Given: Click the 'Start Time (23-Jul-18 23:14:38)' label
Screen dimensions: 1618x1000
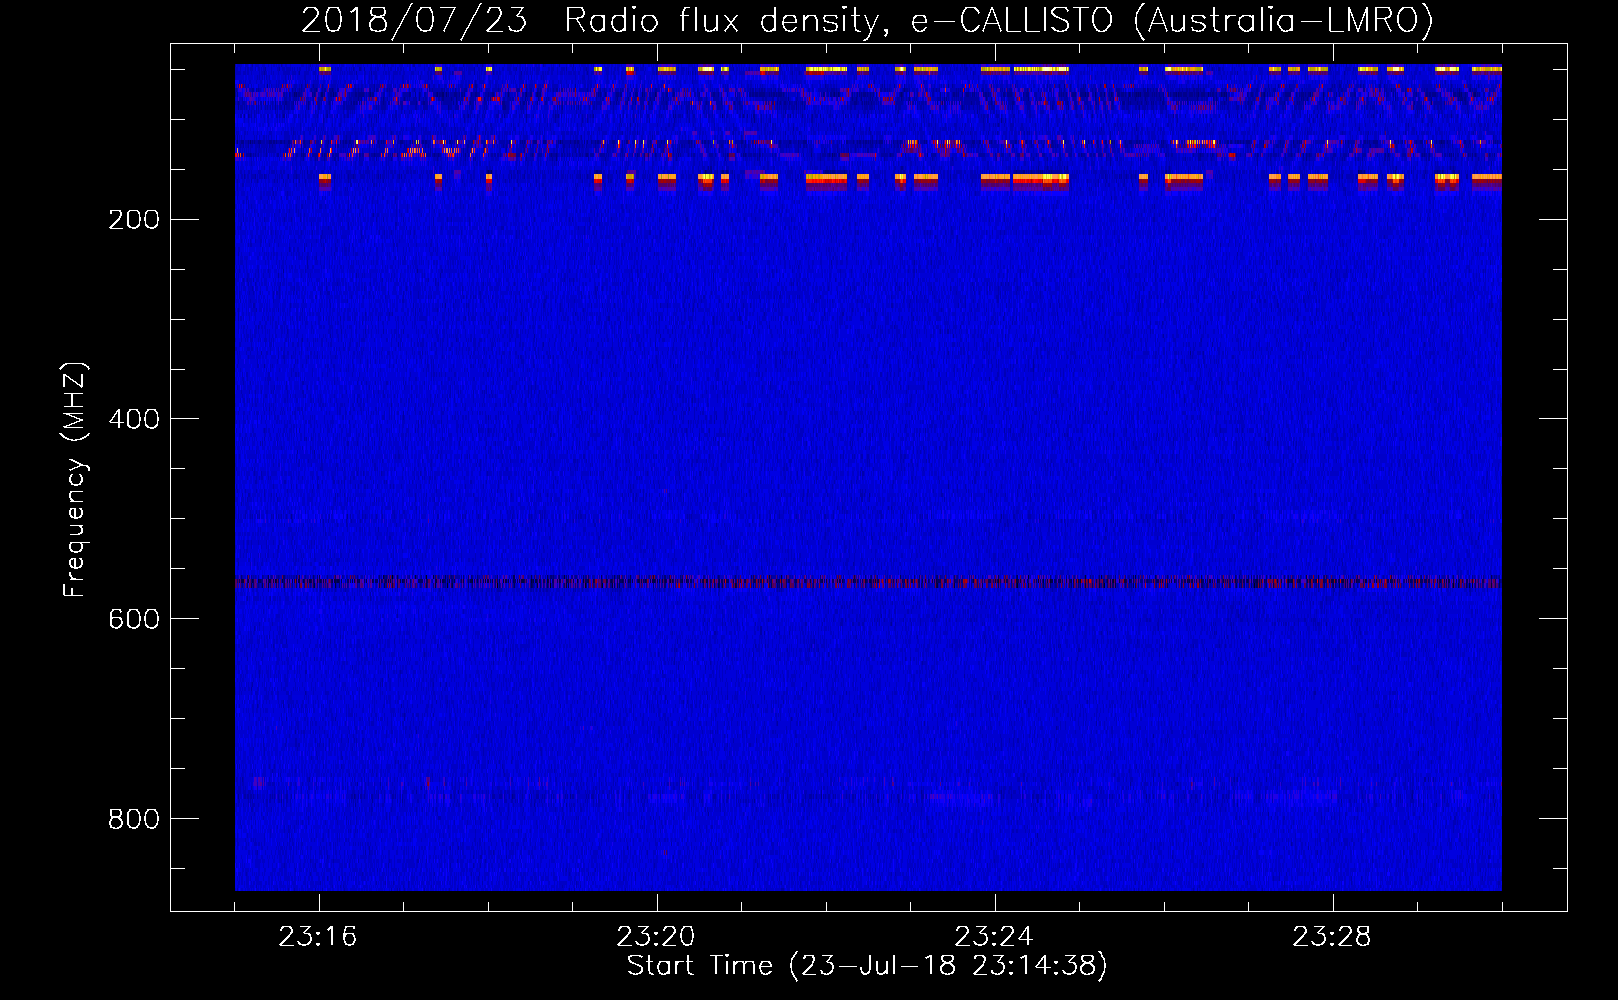Looking at the screenshot, I should pos(867,966).
